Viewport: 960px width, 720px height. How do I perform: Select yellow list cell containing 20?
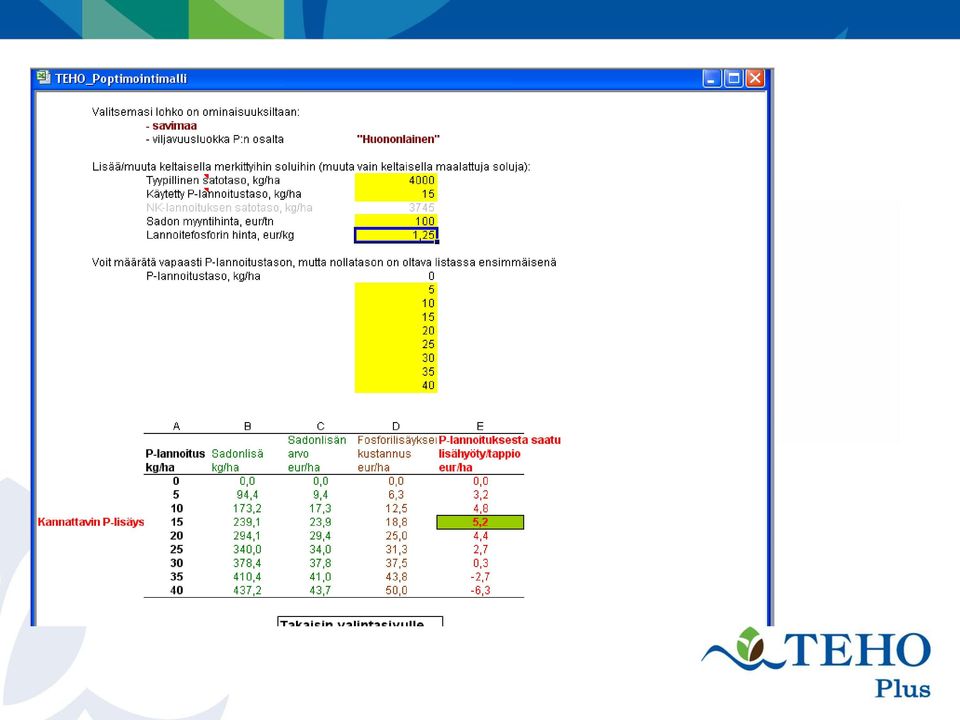[x=396, y=331]
